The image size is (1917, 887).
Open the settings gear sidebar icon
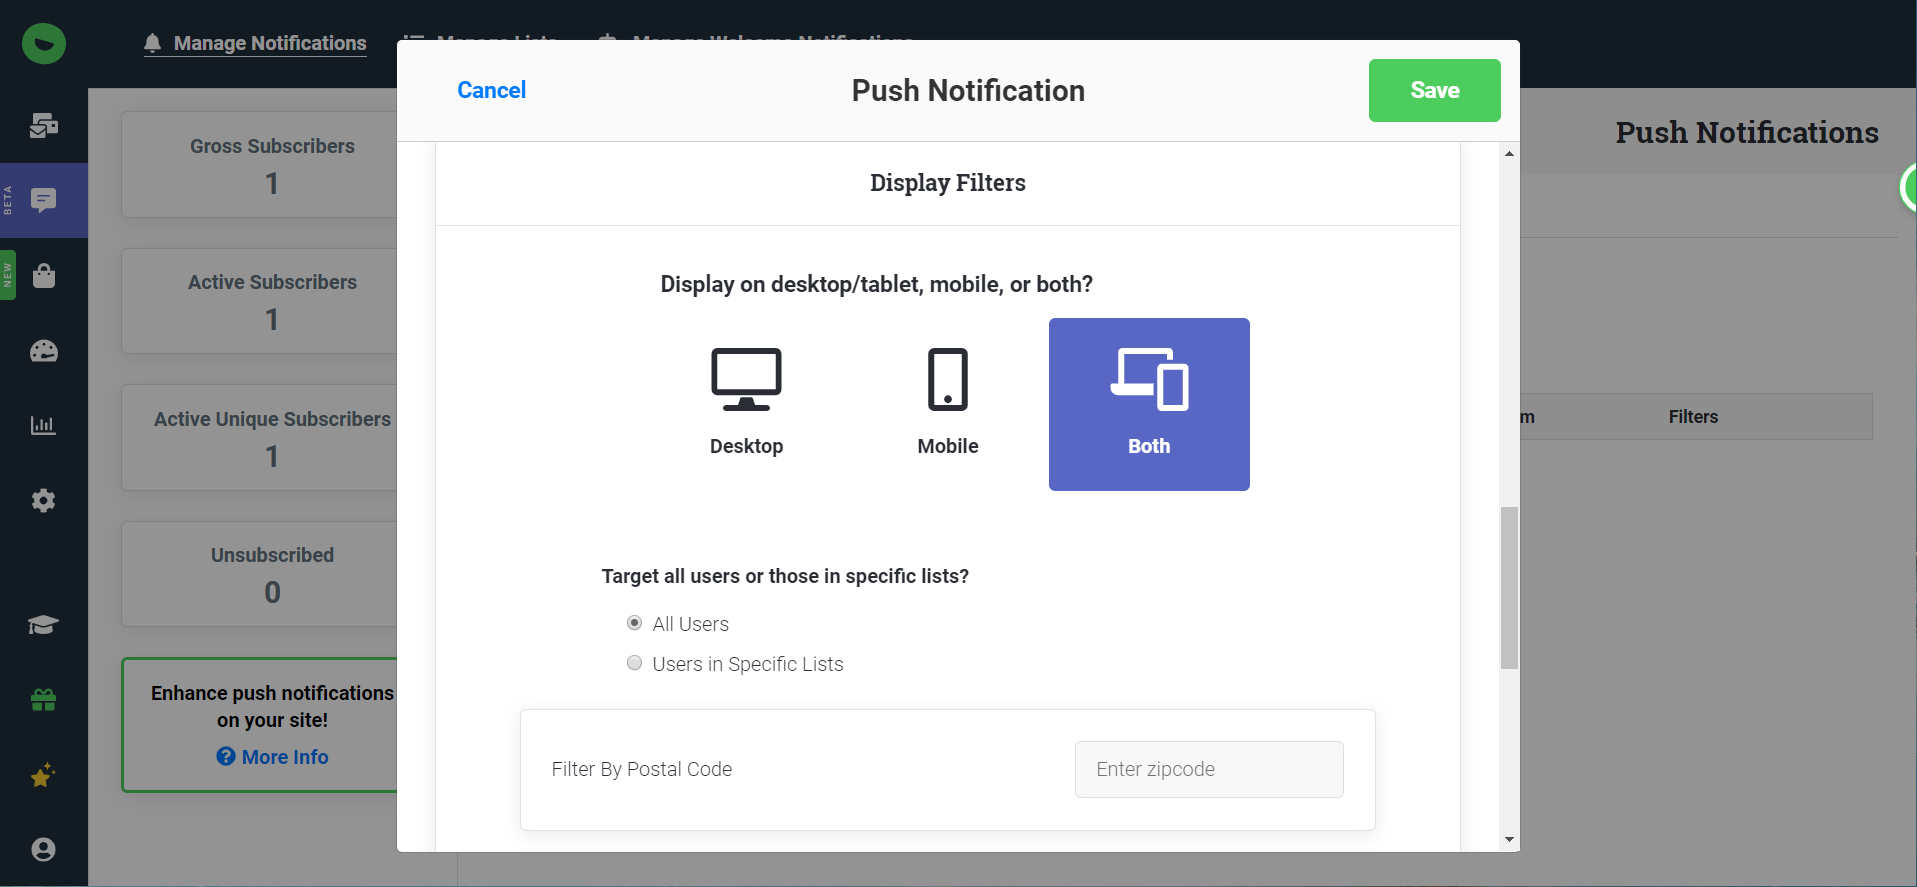[x=44, y=500]
